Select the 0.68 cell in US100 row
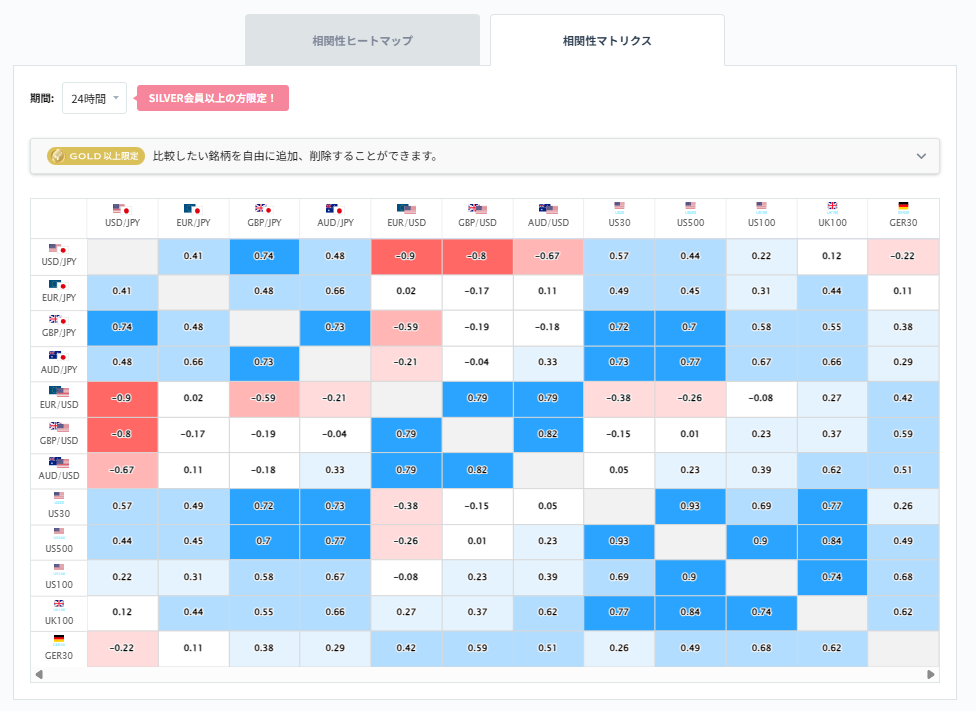 tap(903, 577)
